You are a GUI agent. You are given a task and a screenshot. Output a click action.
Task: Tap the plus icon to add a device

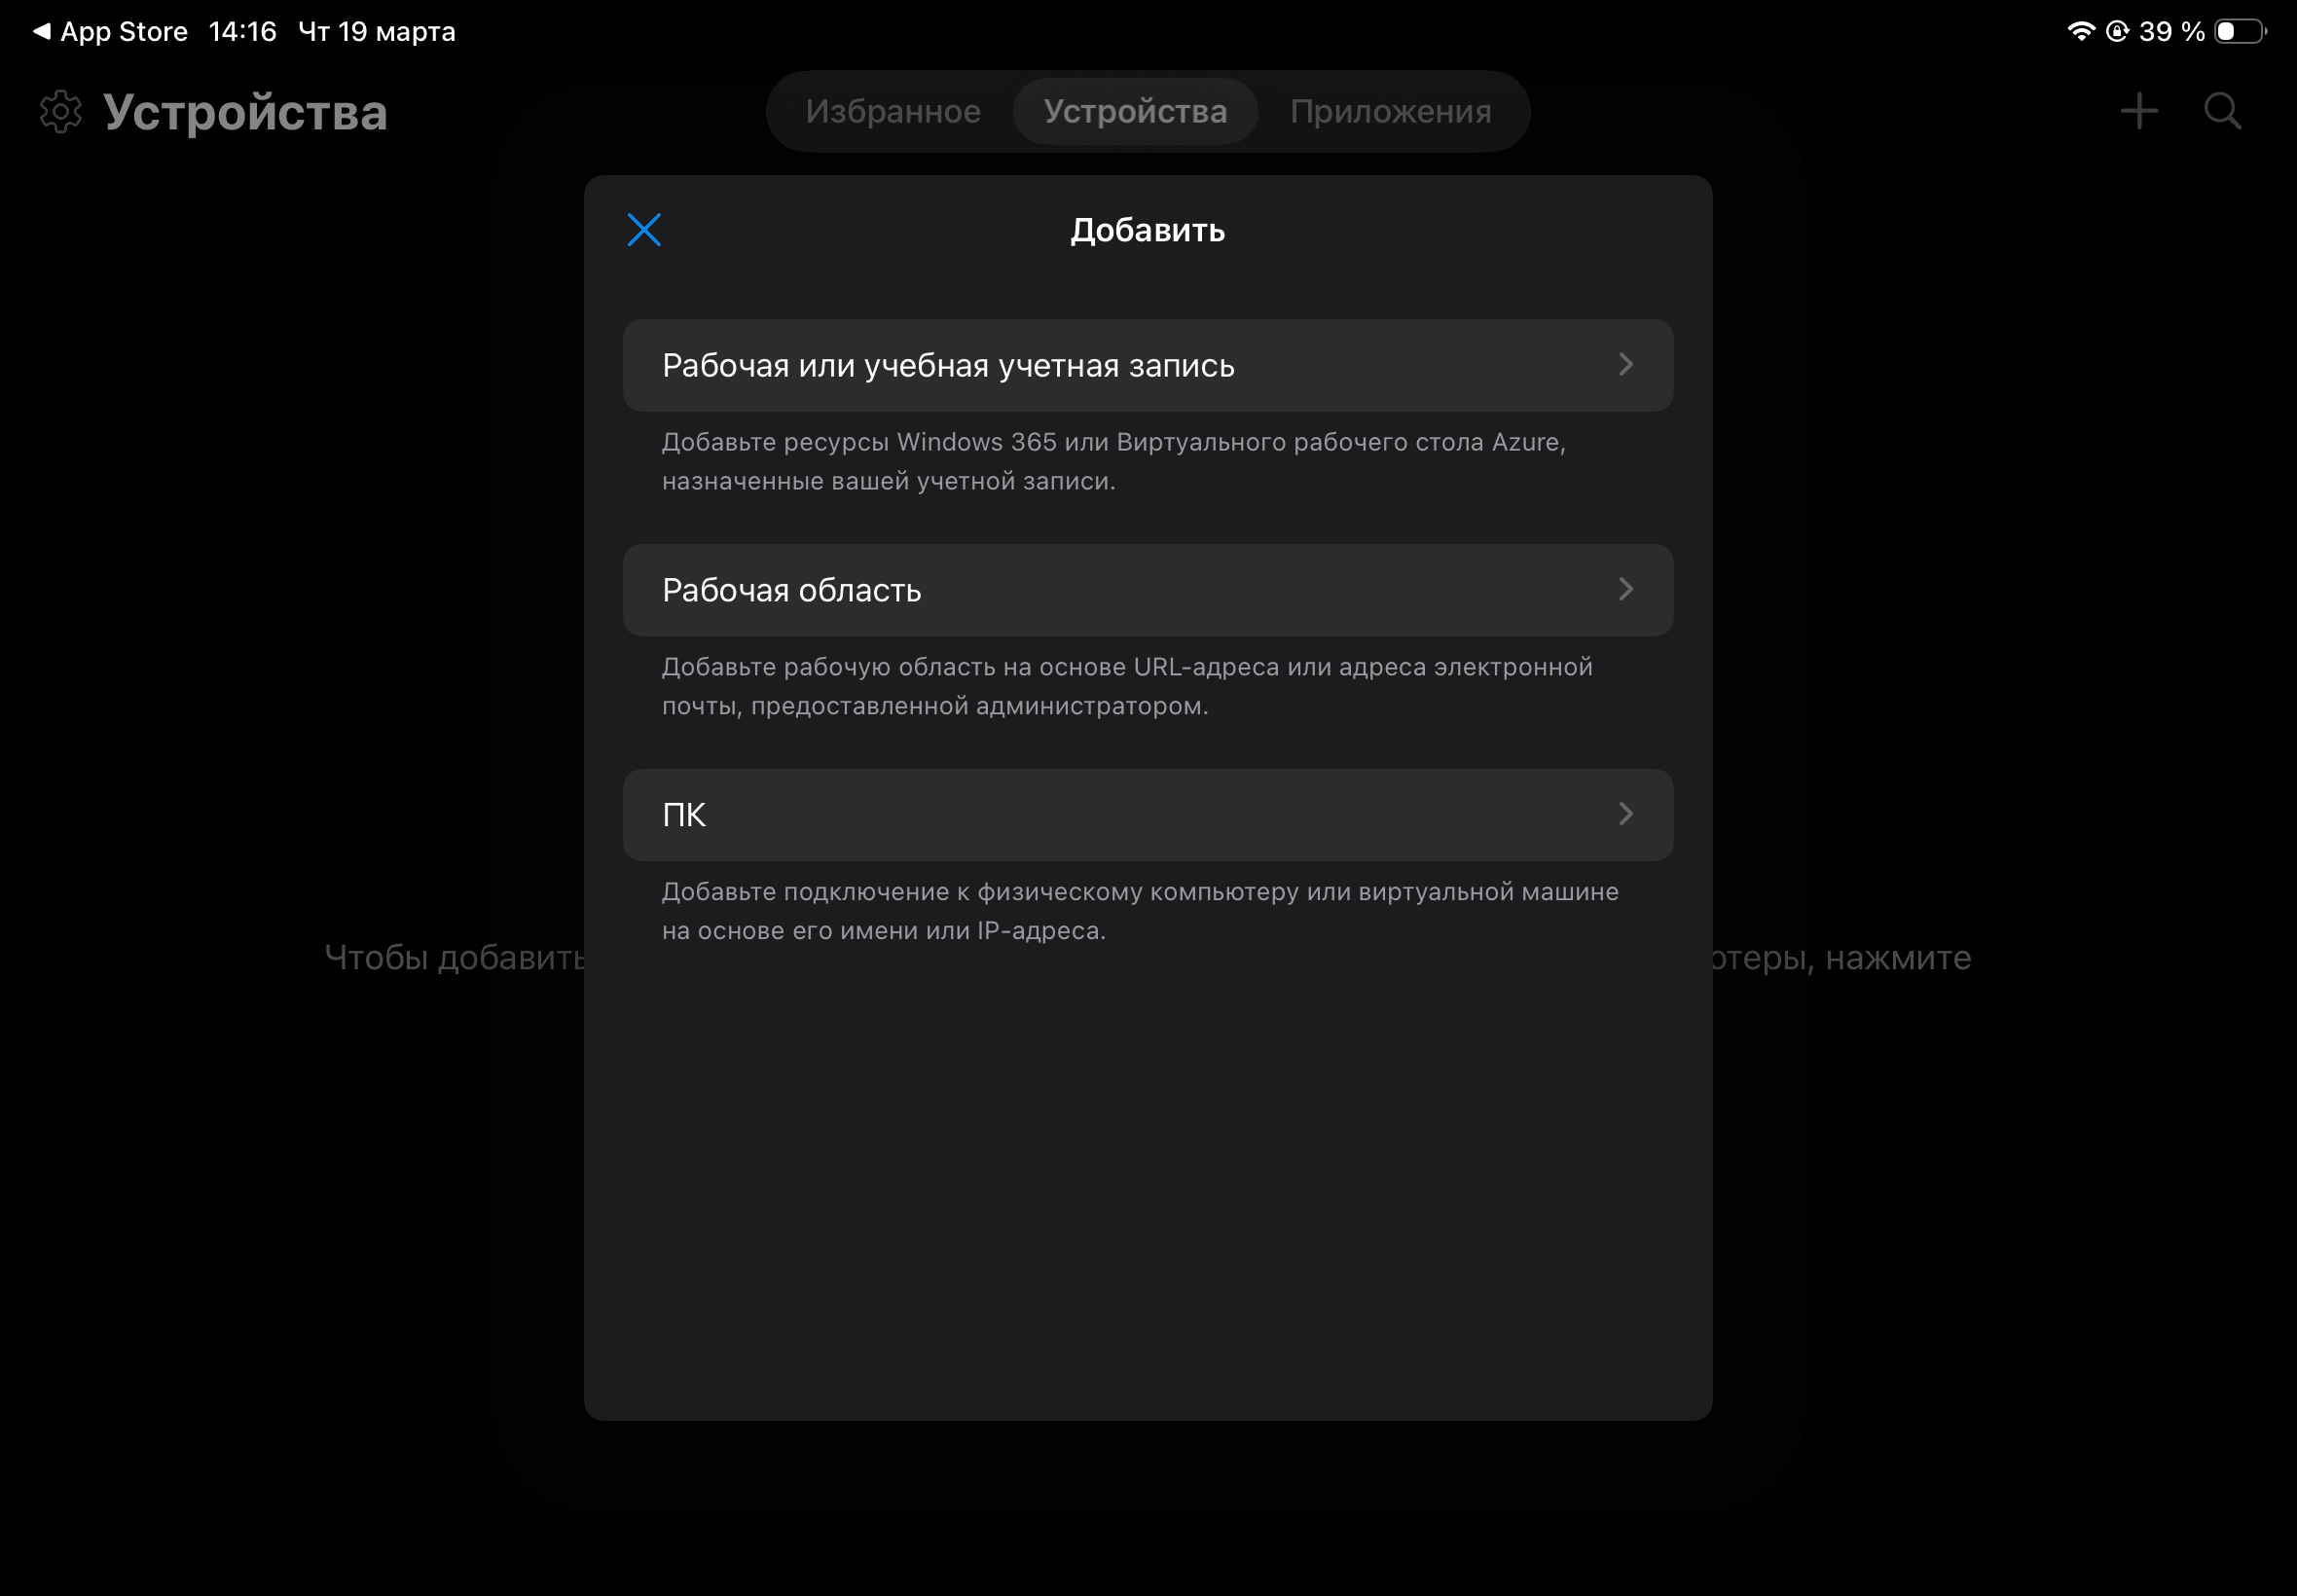2139,111
